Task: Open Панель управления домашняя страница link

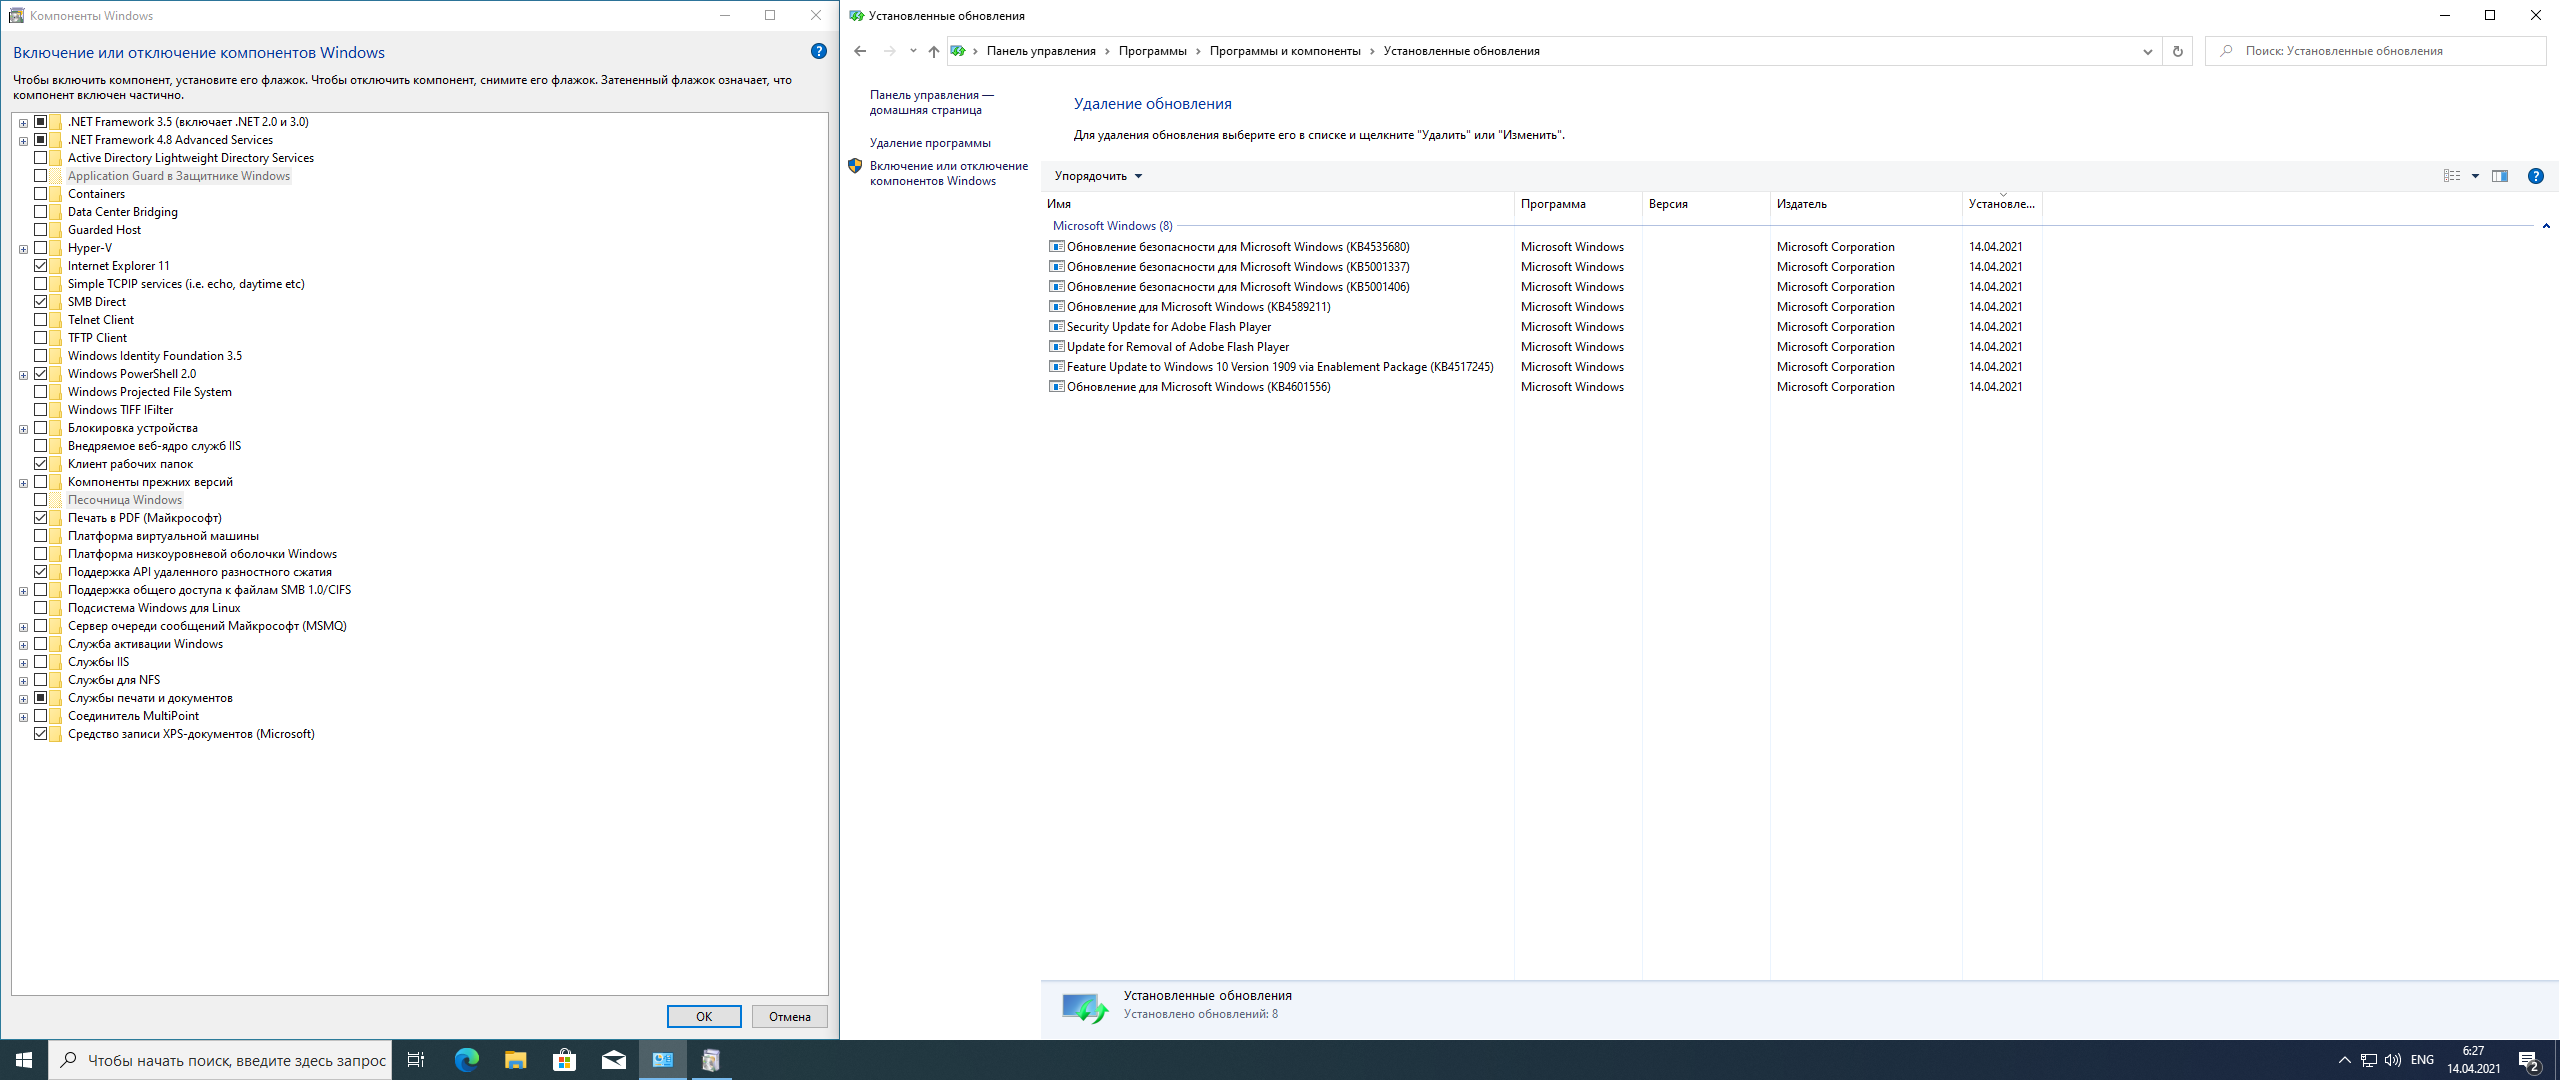Action: tap(931, 102)
